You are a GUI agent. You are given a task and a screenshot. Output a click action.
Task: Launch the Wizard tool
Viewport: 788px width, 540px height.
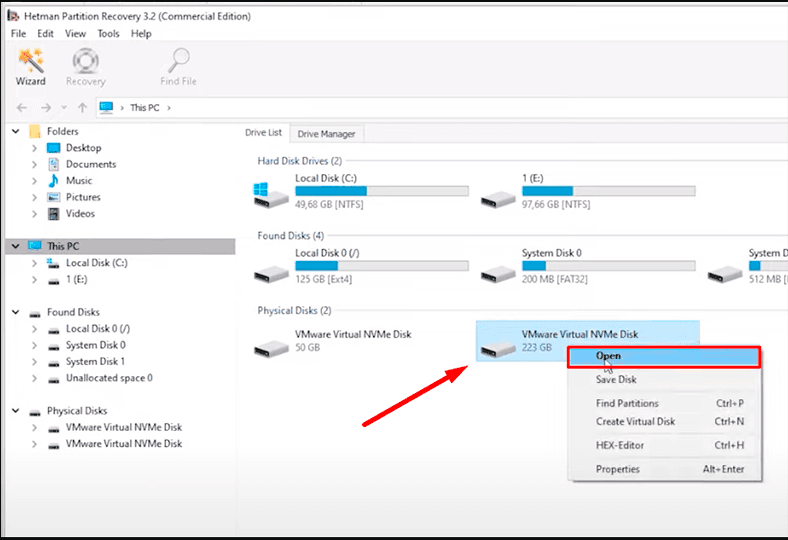pyautogui.click(x=31, y=67)
